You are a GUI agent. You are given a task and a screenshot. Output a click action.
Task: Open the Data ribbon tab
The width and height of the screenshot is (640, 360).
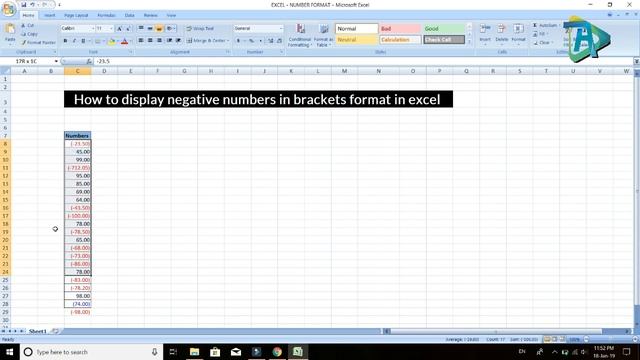pyautogui.click(x=129, y=16)
